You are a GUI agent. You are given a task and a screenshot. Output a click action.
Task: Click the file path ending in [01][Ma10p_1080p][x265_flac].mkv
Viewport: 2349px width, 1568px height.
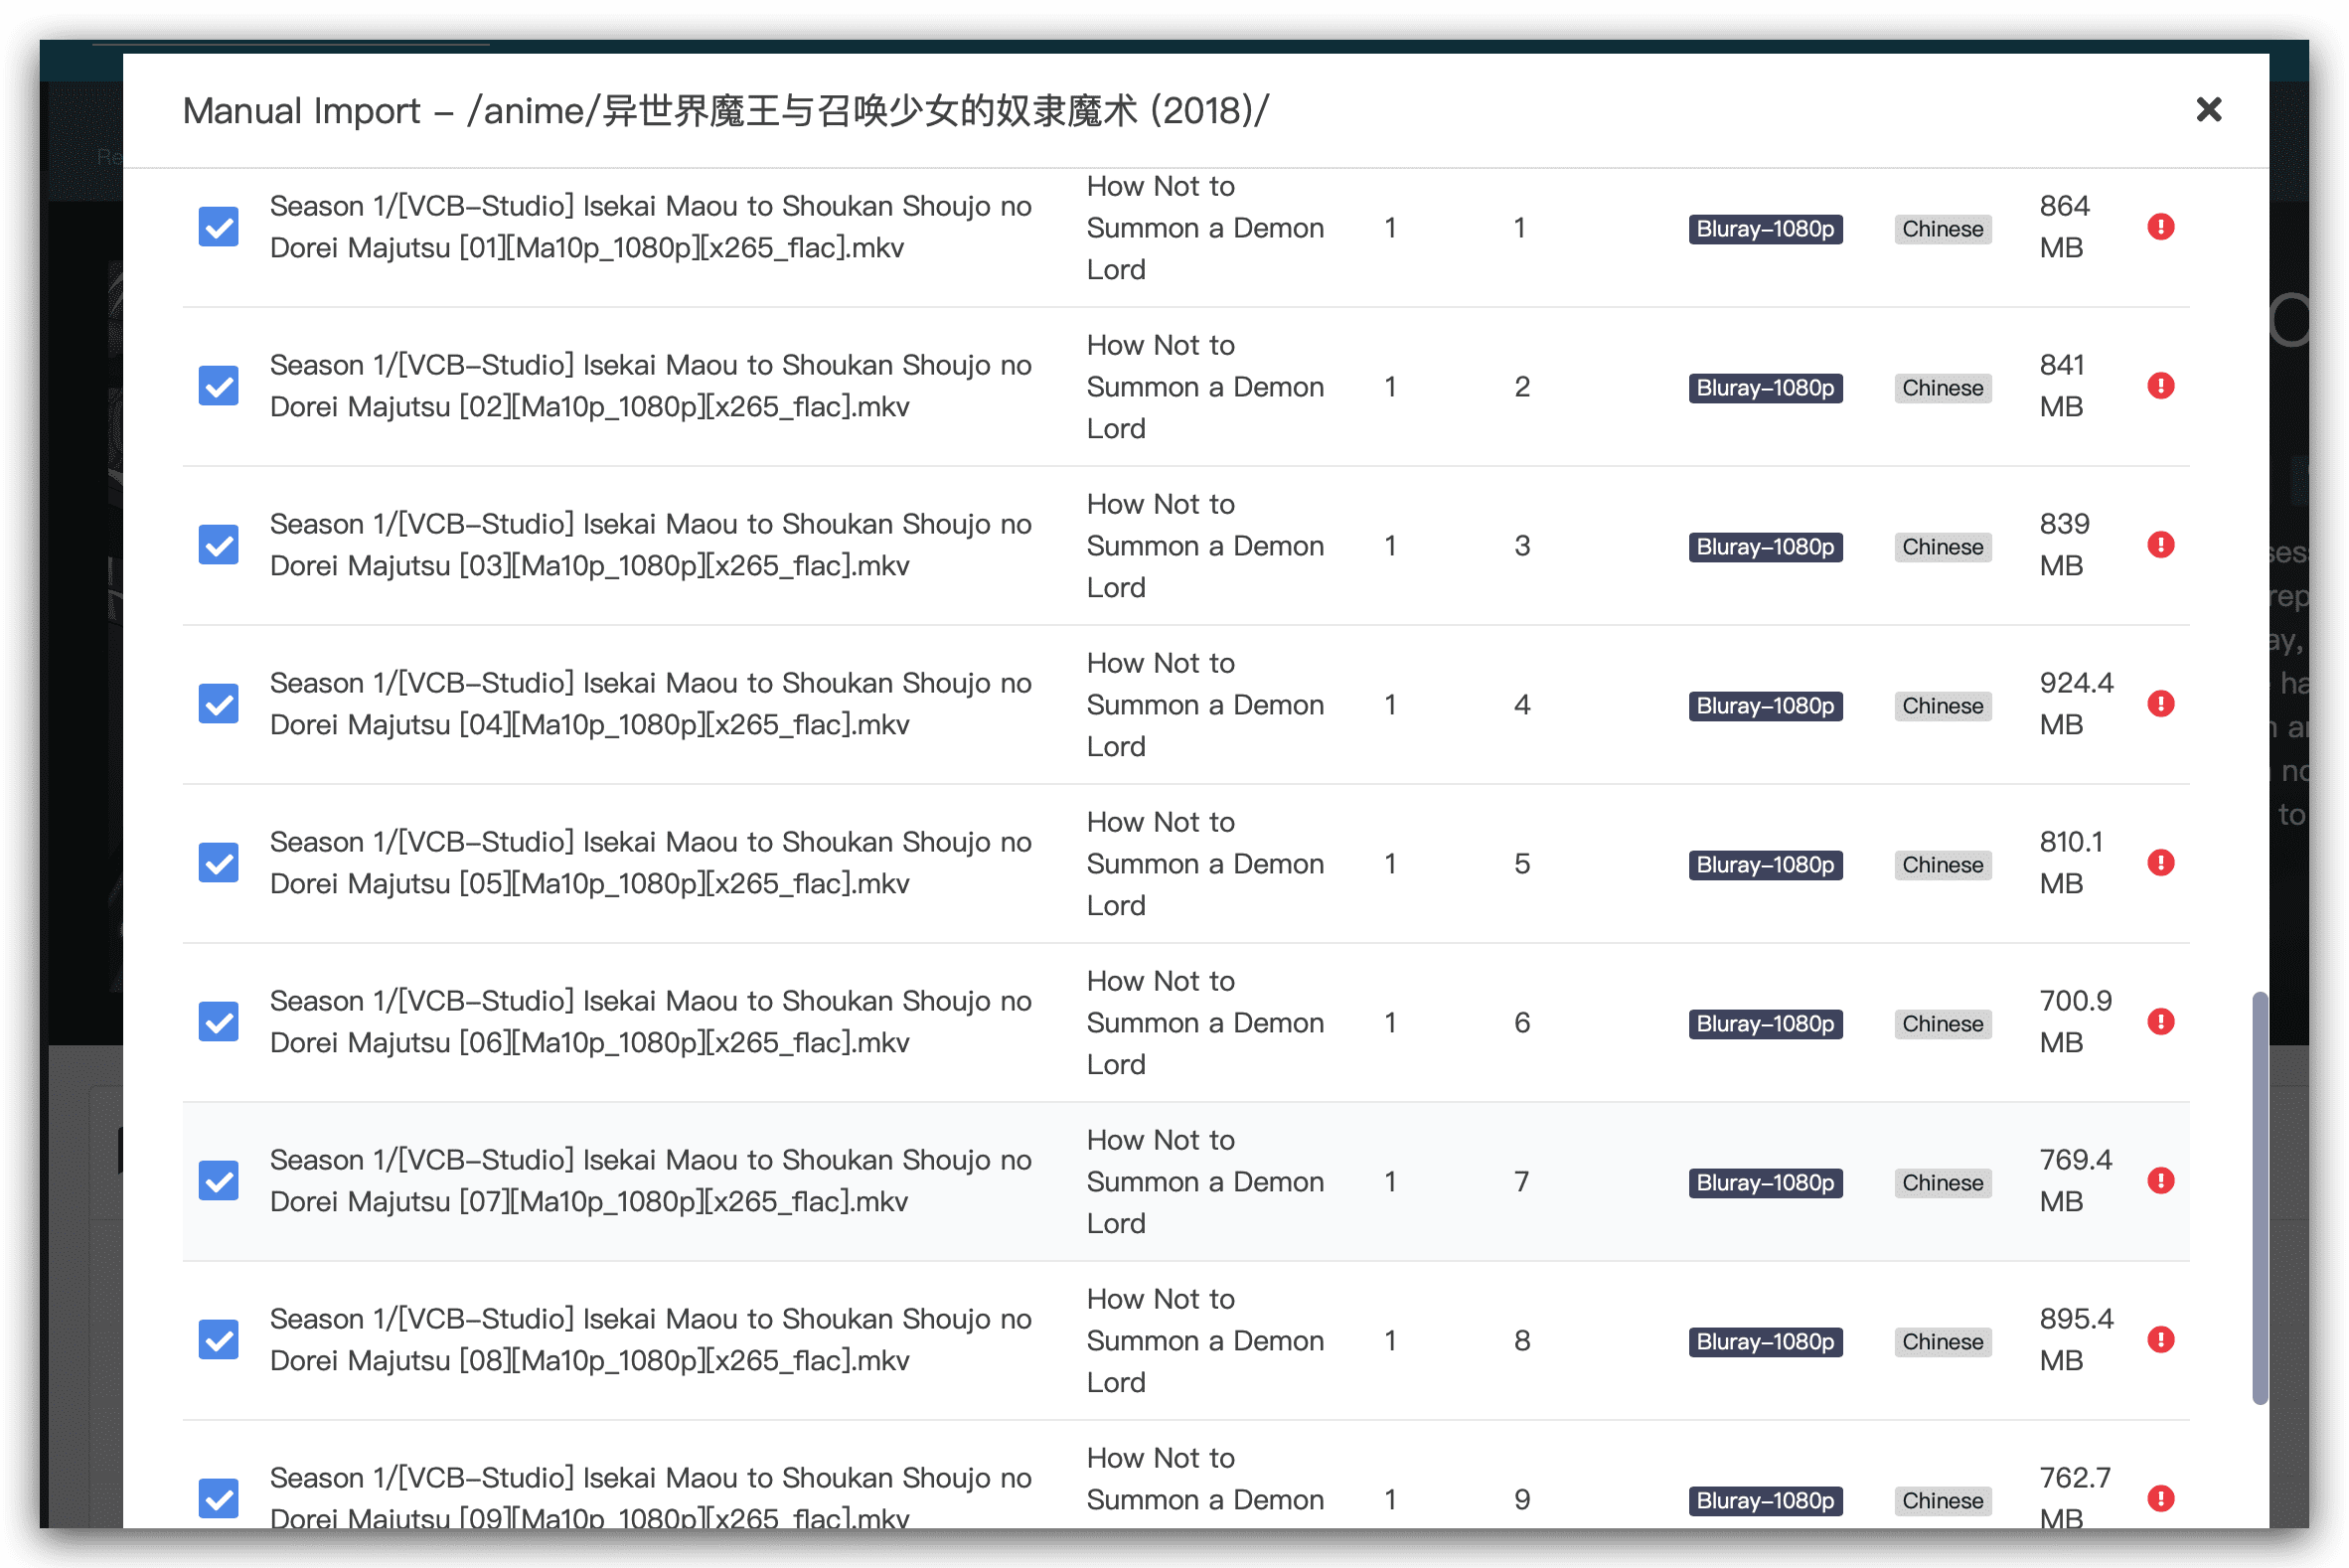650,227
